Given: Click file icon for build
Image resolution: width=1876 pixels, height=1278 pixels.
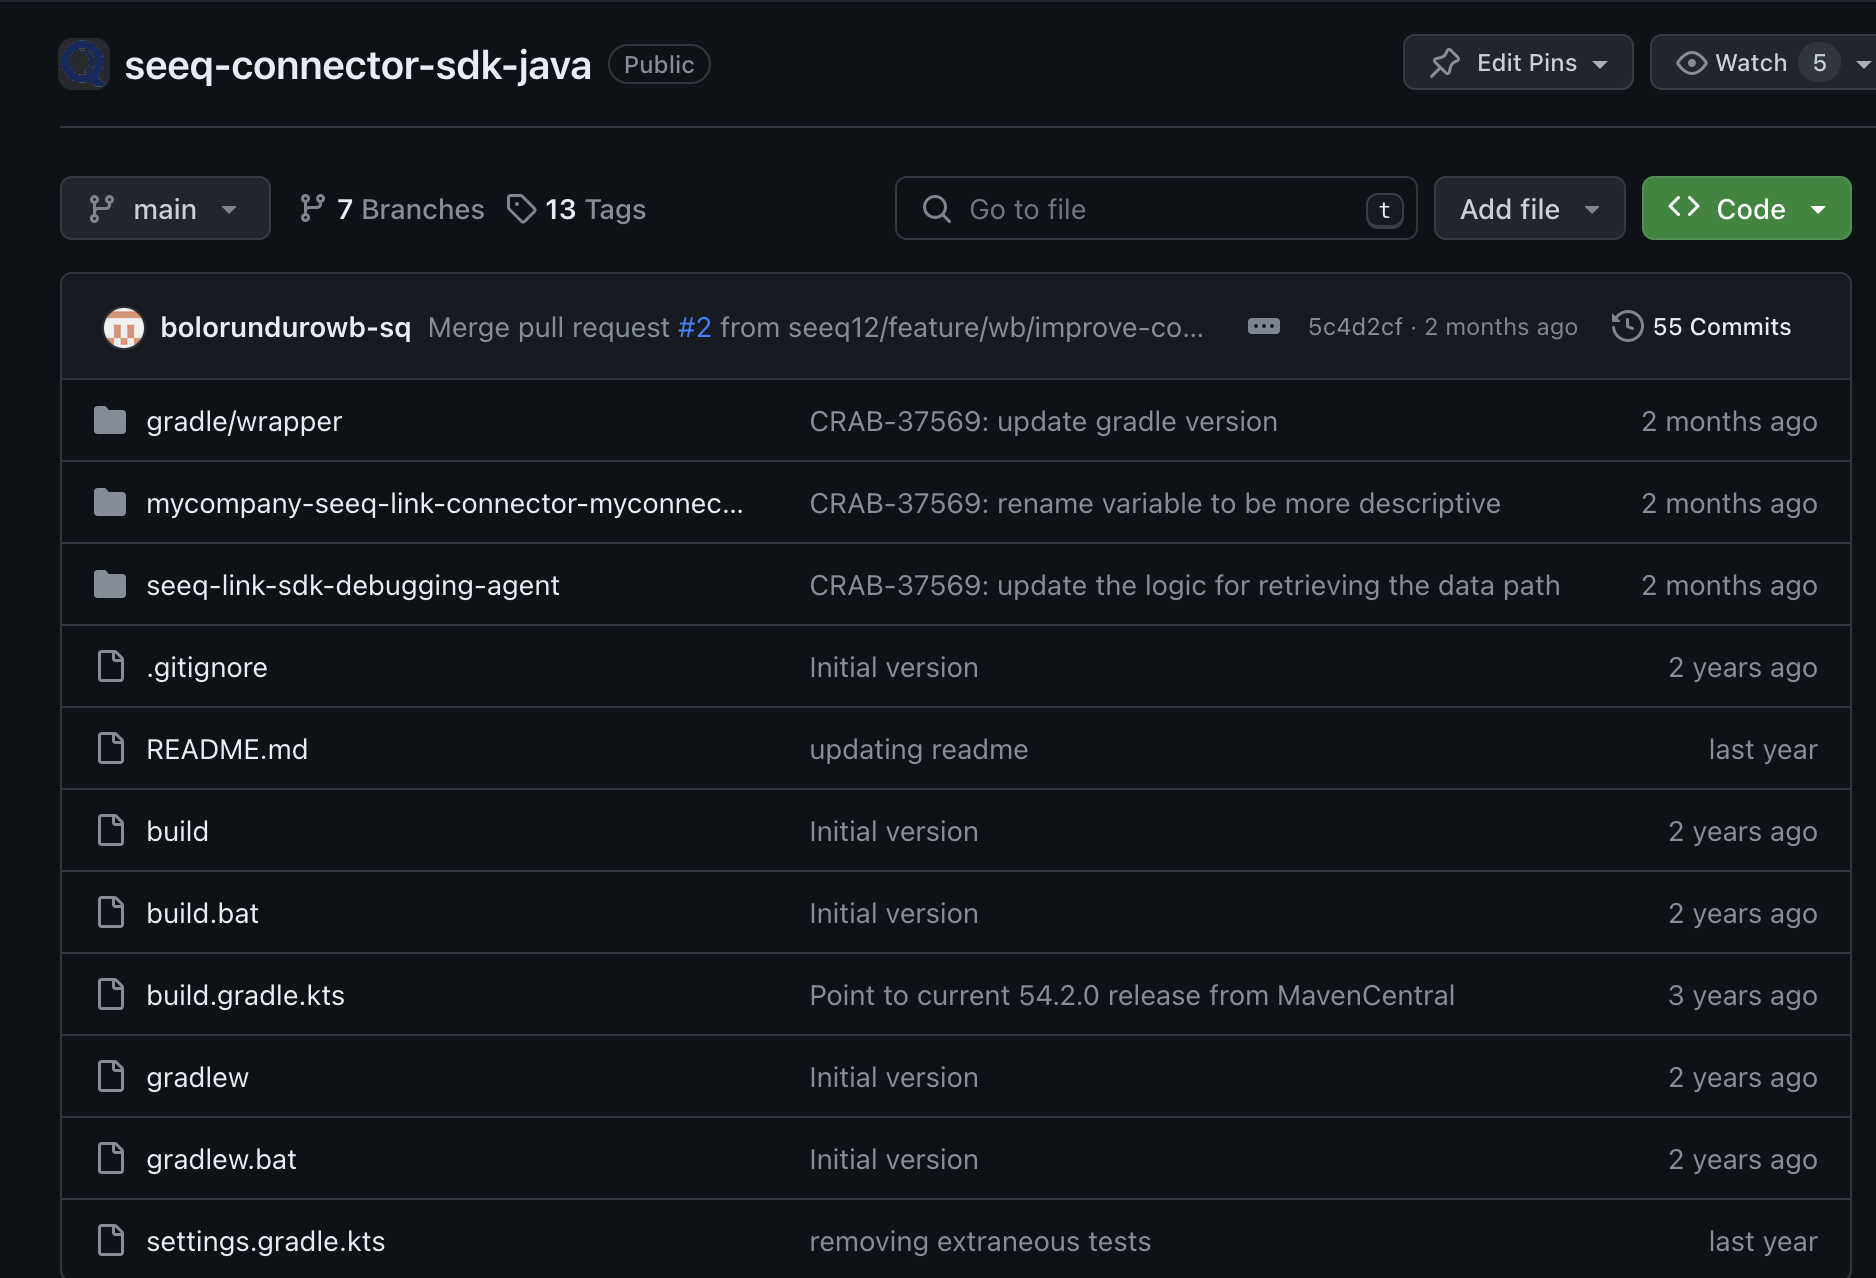Looking at the screenshot, I should [x=111, y=830].
